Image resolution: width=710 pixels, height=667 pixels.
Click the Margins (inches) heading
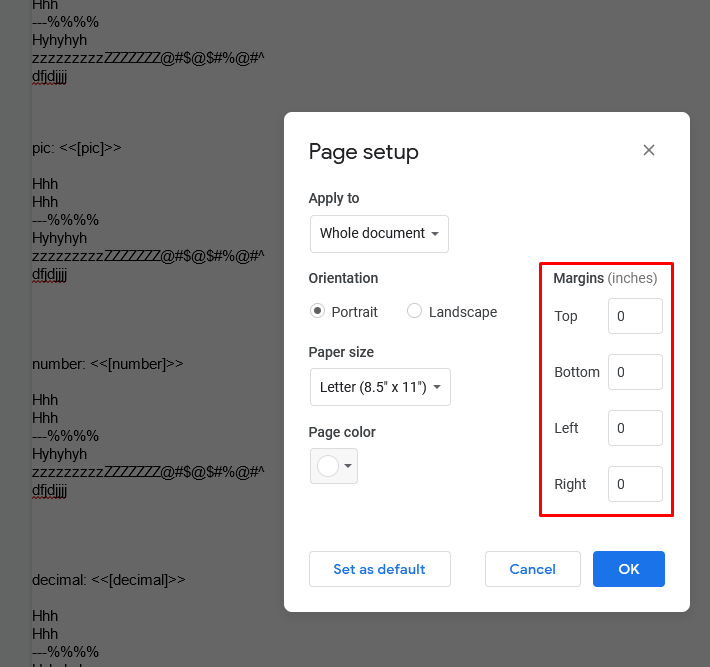[x=605, y=278]
